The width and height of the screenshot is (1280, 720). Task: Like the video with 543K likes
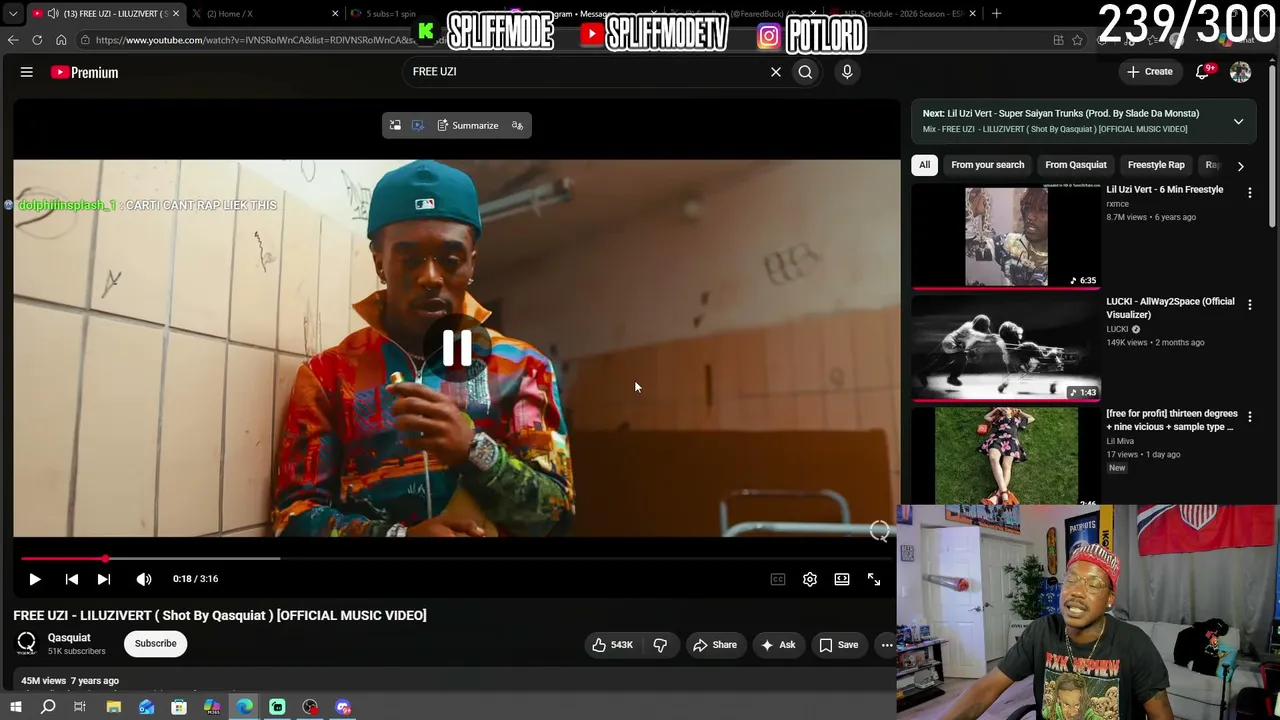coord(612,645)
